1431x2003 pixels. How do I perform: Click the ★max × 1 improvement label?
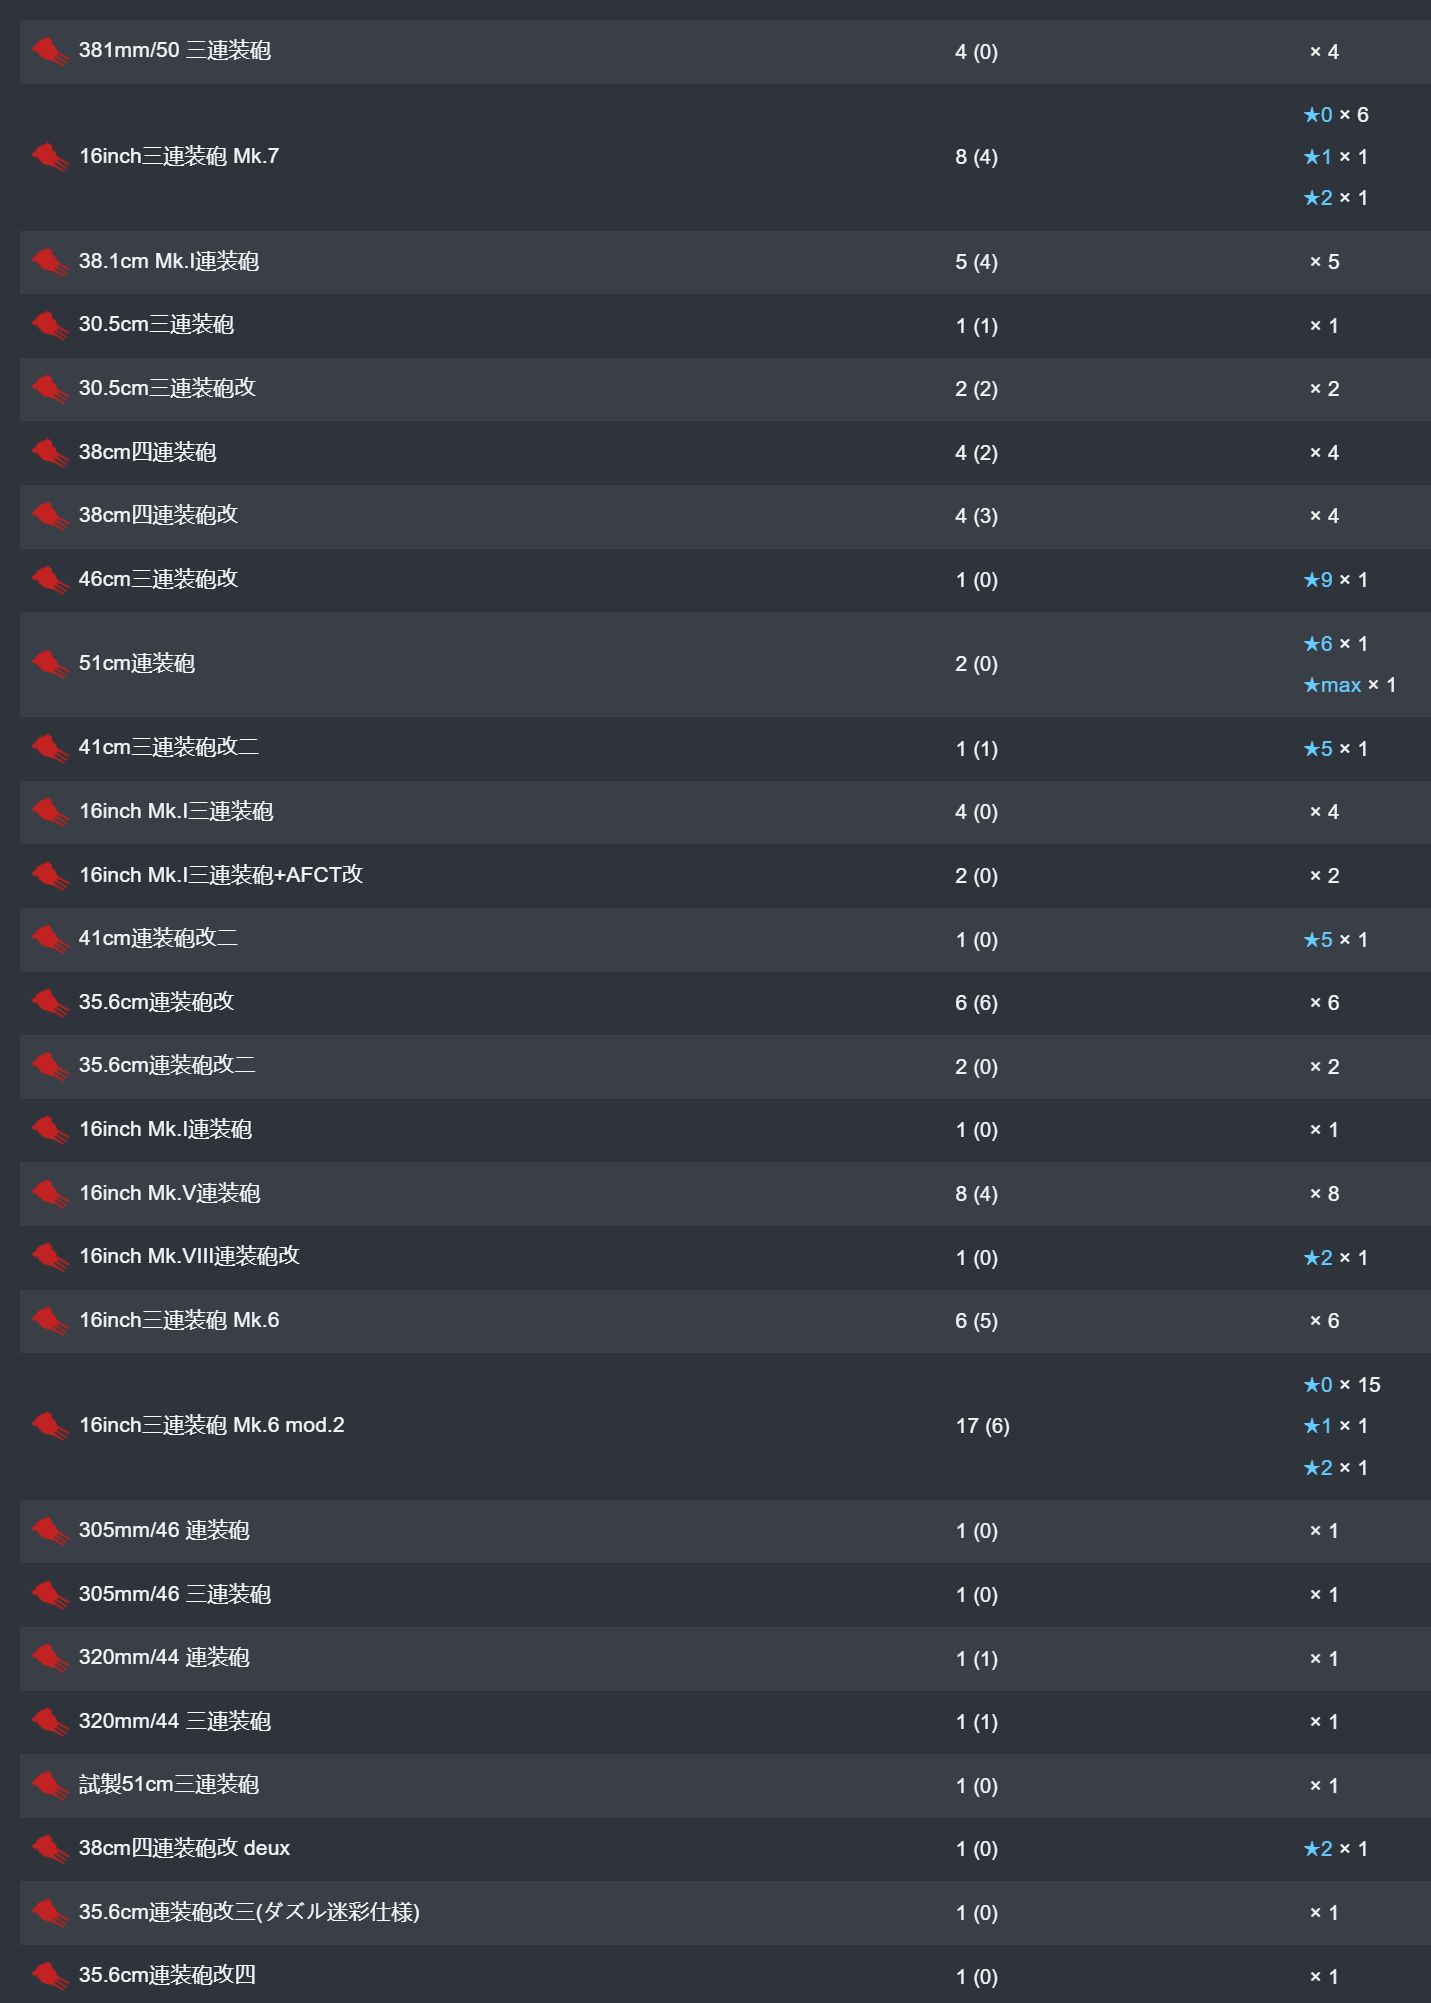[1349, 685]
